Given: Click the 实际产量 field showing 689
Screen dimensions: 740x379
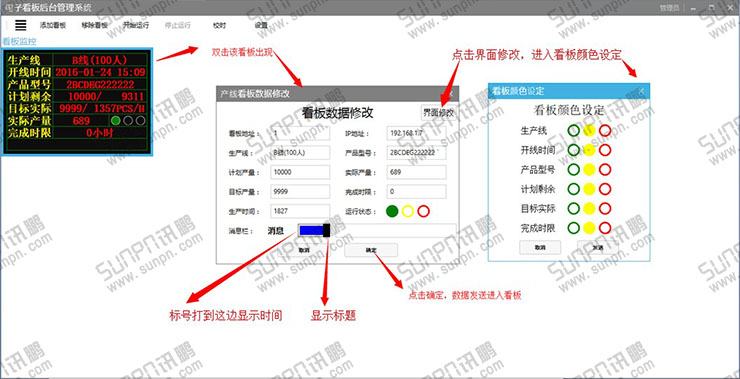Looking at the screenshot, I should tap(416, 172).
